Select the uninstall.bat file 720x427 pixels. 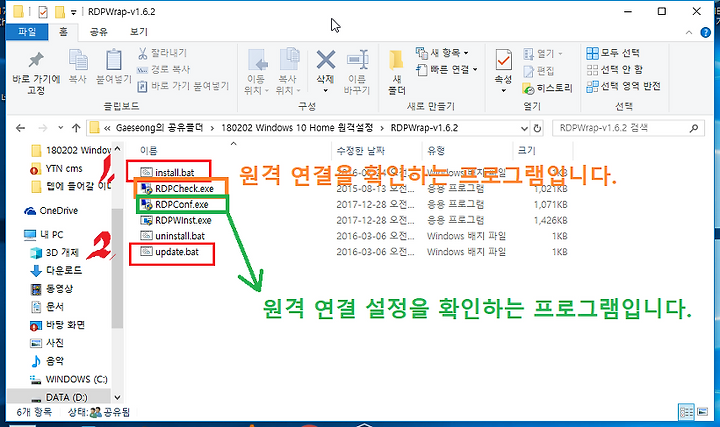pyautogui.click(x=180, y=236)
